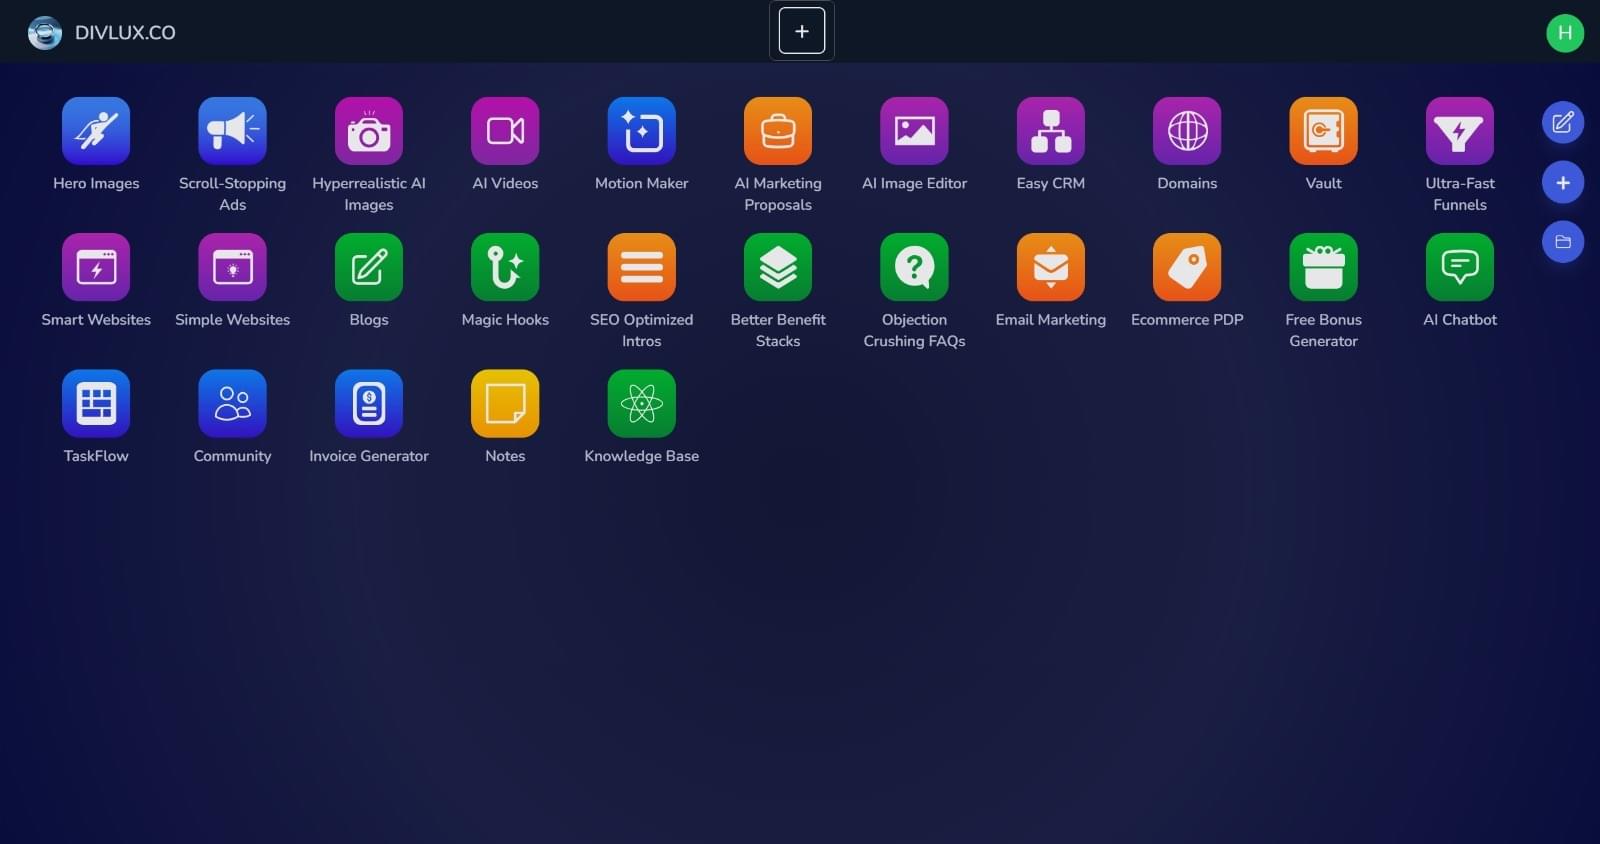Open Easy CRM app
The width and height of the screenshot is (1600, 844).
click(x=1051, y=131)
